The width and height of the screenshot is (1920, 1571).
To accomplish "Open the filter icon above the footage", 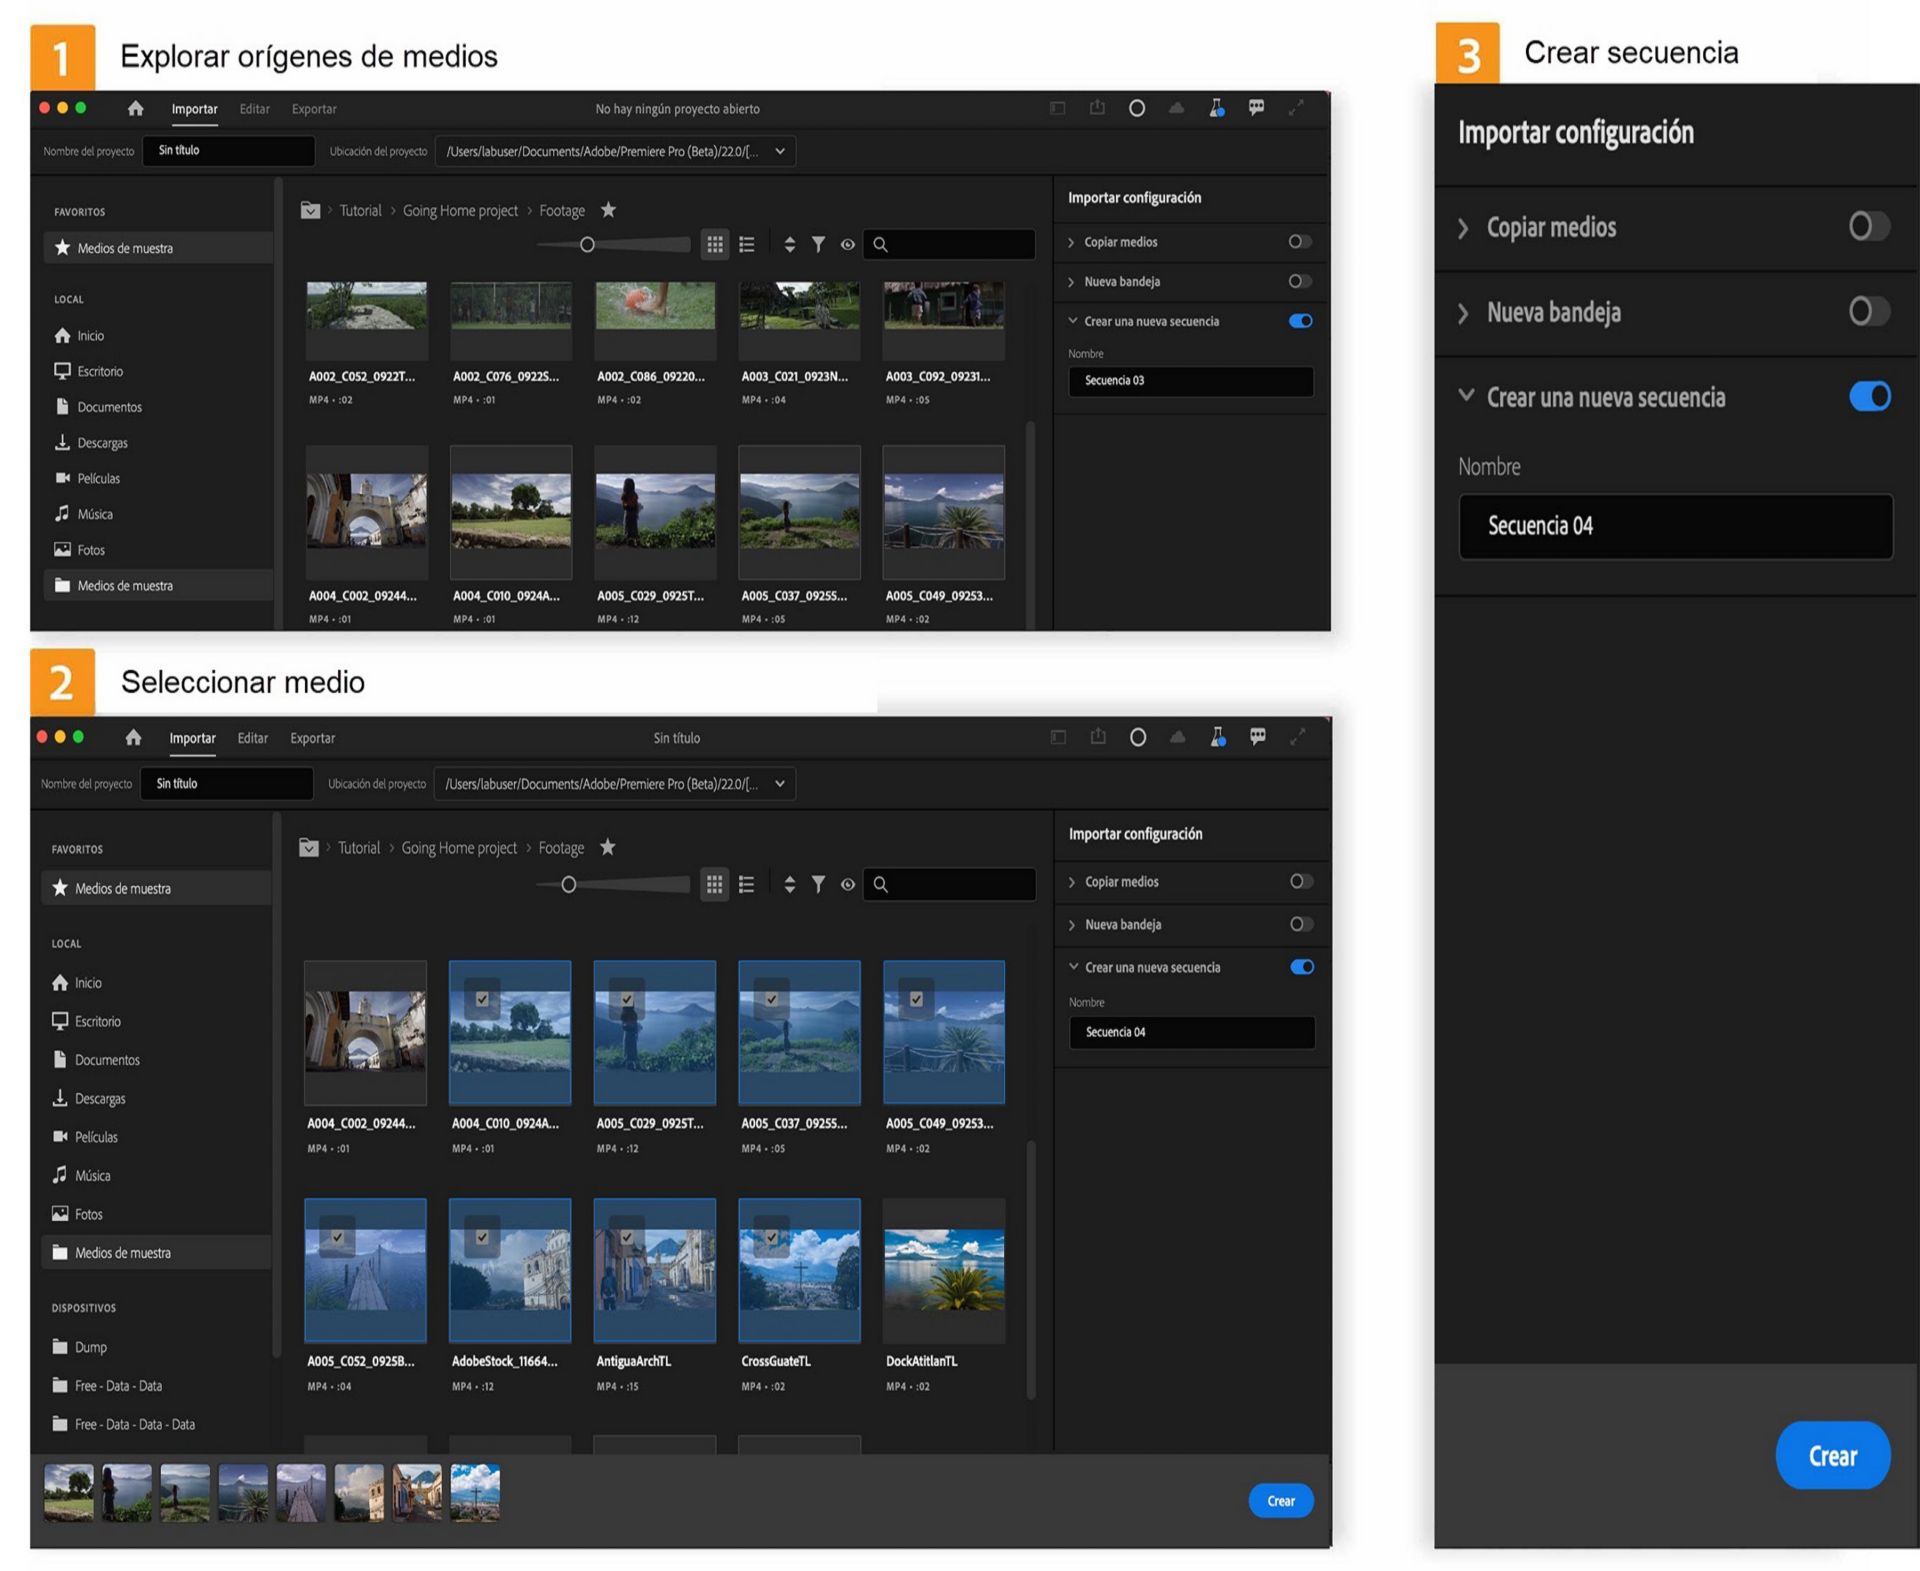I will point(818,243).
